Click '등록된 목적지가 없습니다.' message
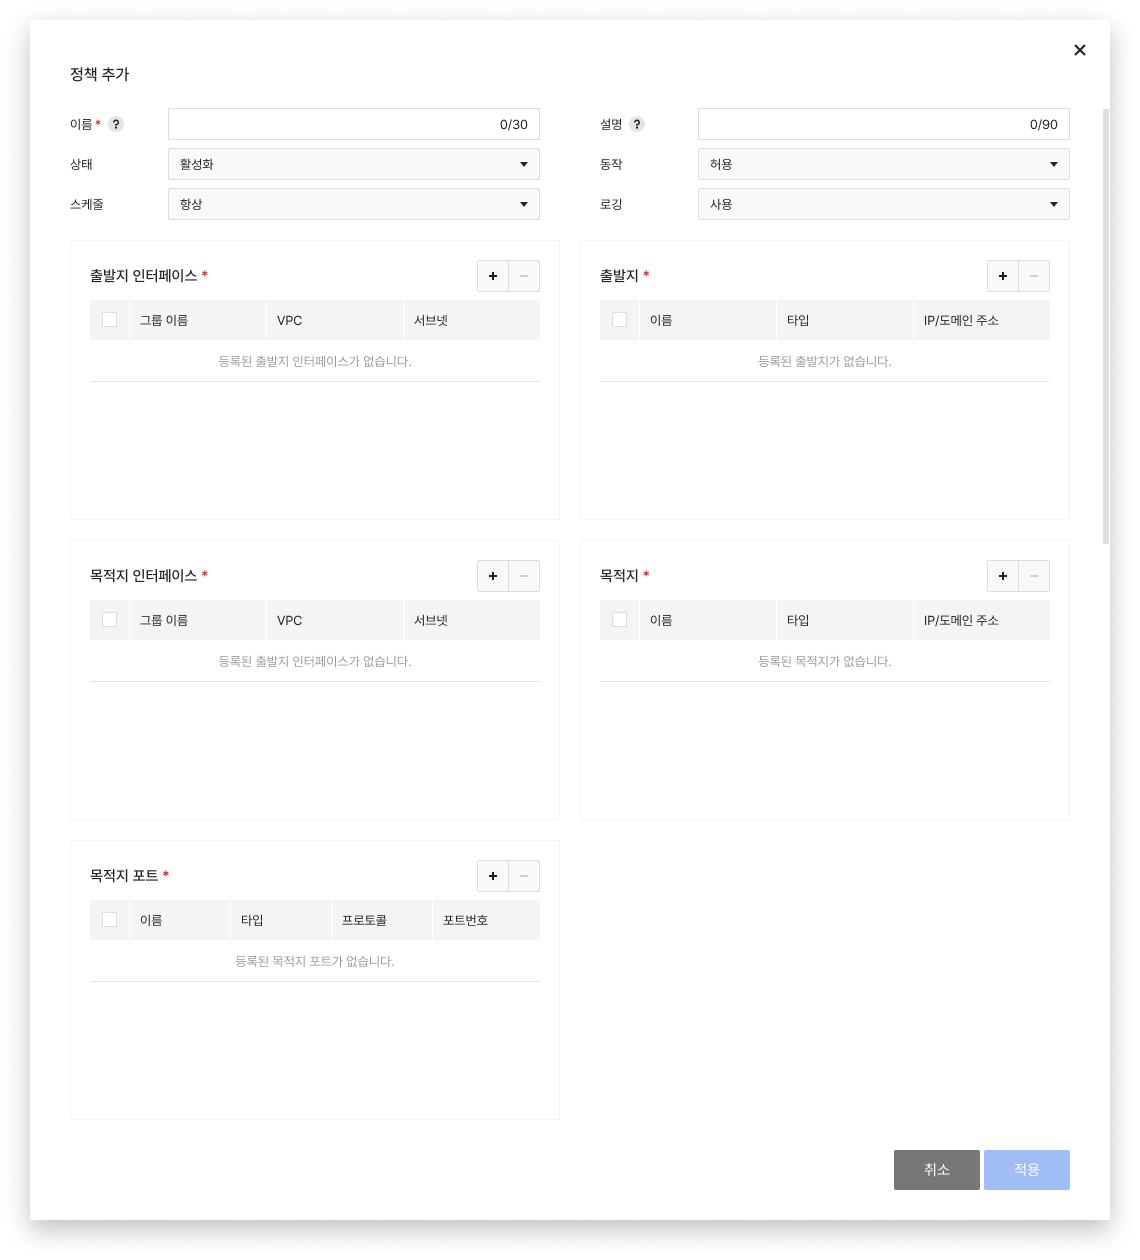The height and width of the screenshot is (1260, 1140). 825,661
